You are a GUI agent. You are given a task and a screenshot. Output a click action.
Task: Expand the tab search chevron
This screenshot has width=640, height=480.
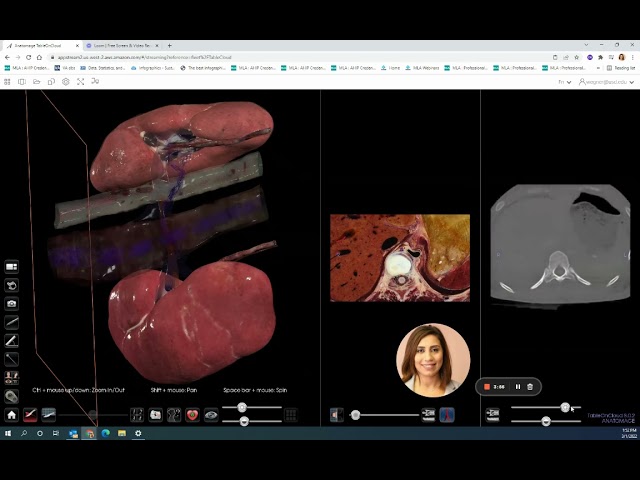click(586, 45)
